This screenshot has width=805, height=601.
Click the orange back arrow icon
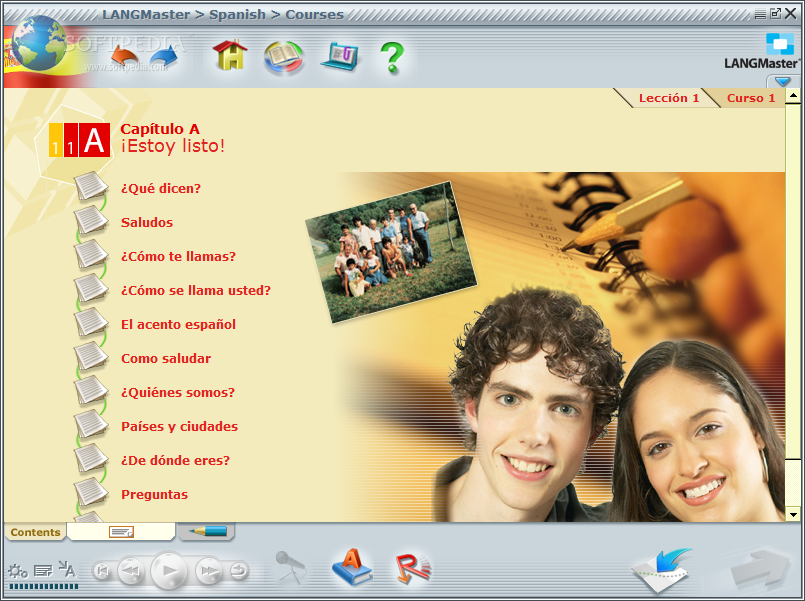point(125,56)
